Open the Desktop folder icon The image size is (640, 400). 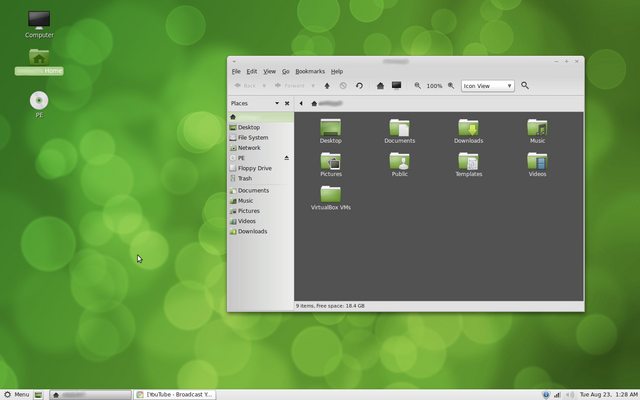point(331,131)
